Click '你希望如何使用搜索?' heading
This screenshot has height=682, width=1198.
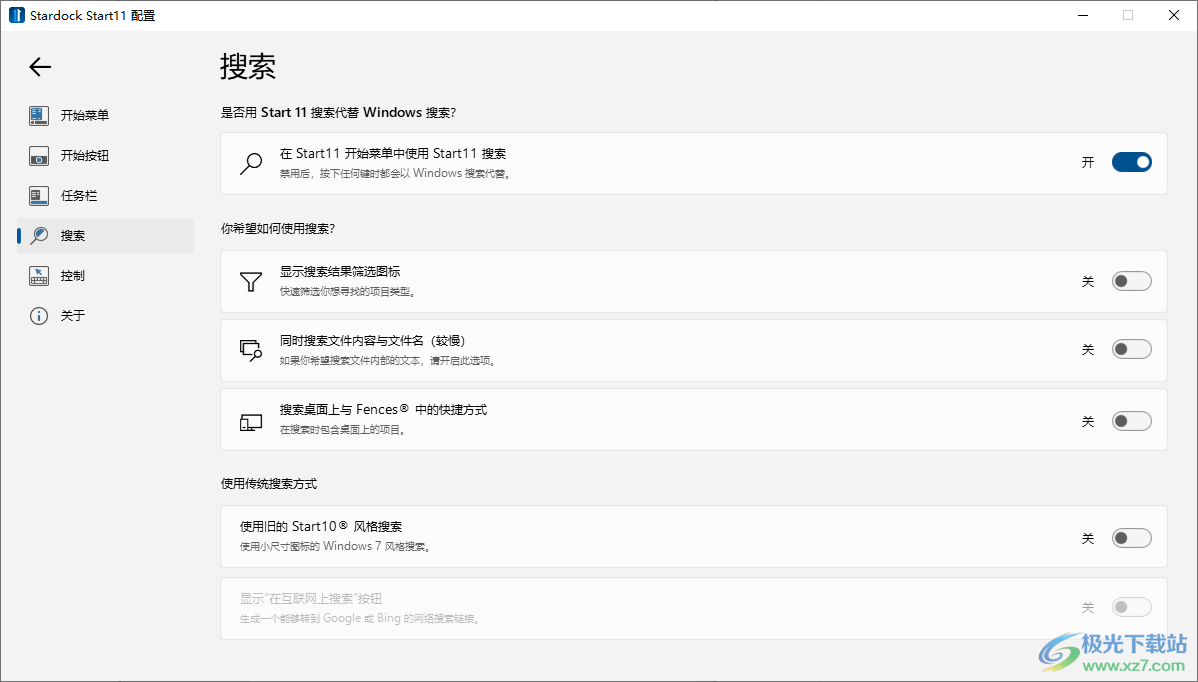coord(277,229)
